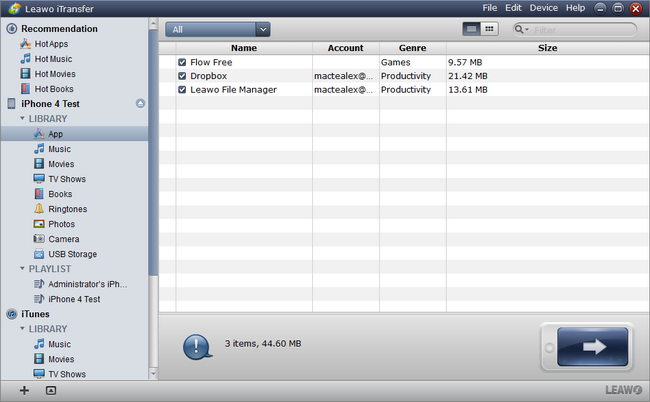Screen dimensions: 650x402
Task: Open the Device menu
Action: 543,8
